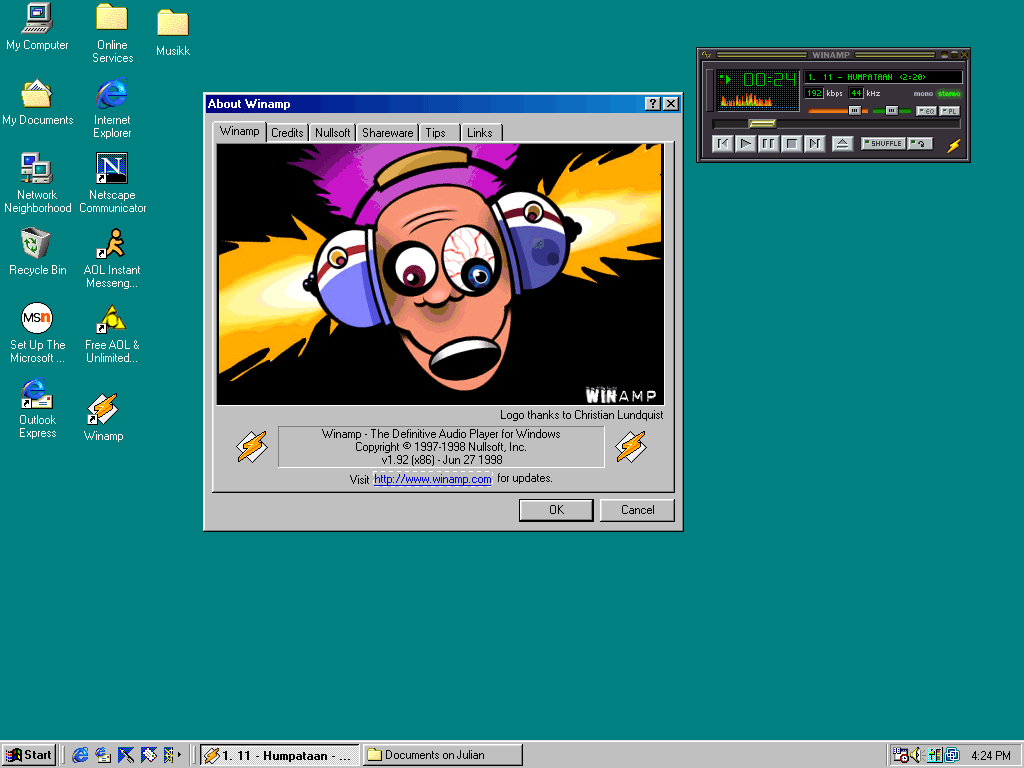Click the lightning bolt icon in Winamp player
Screen dimensions: 1024x768
tap(953, 145)
